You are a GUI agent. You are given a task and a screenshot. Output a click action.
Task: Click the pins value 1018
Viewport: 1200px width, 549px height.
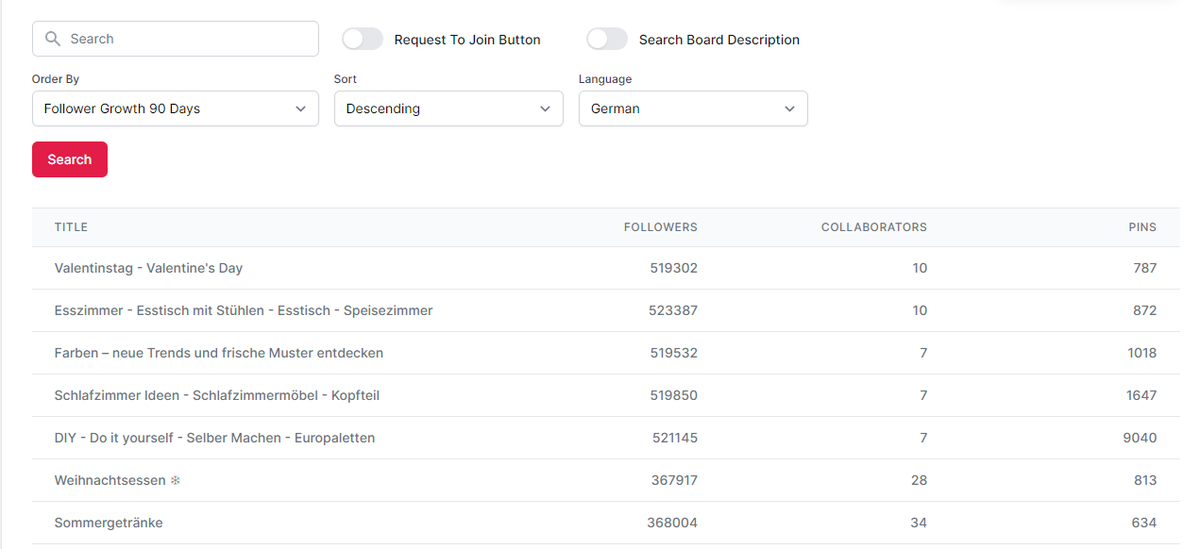(x=1142, y=353)
